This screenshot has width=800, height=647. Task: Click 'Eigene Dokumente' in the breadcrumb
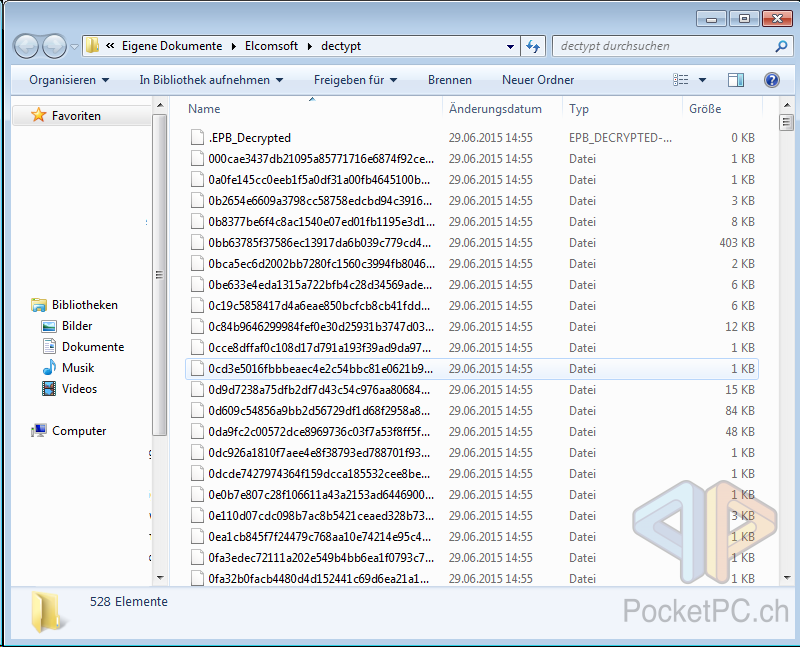tap(172, 46)
